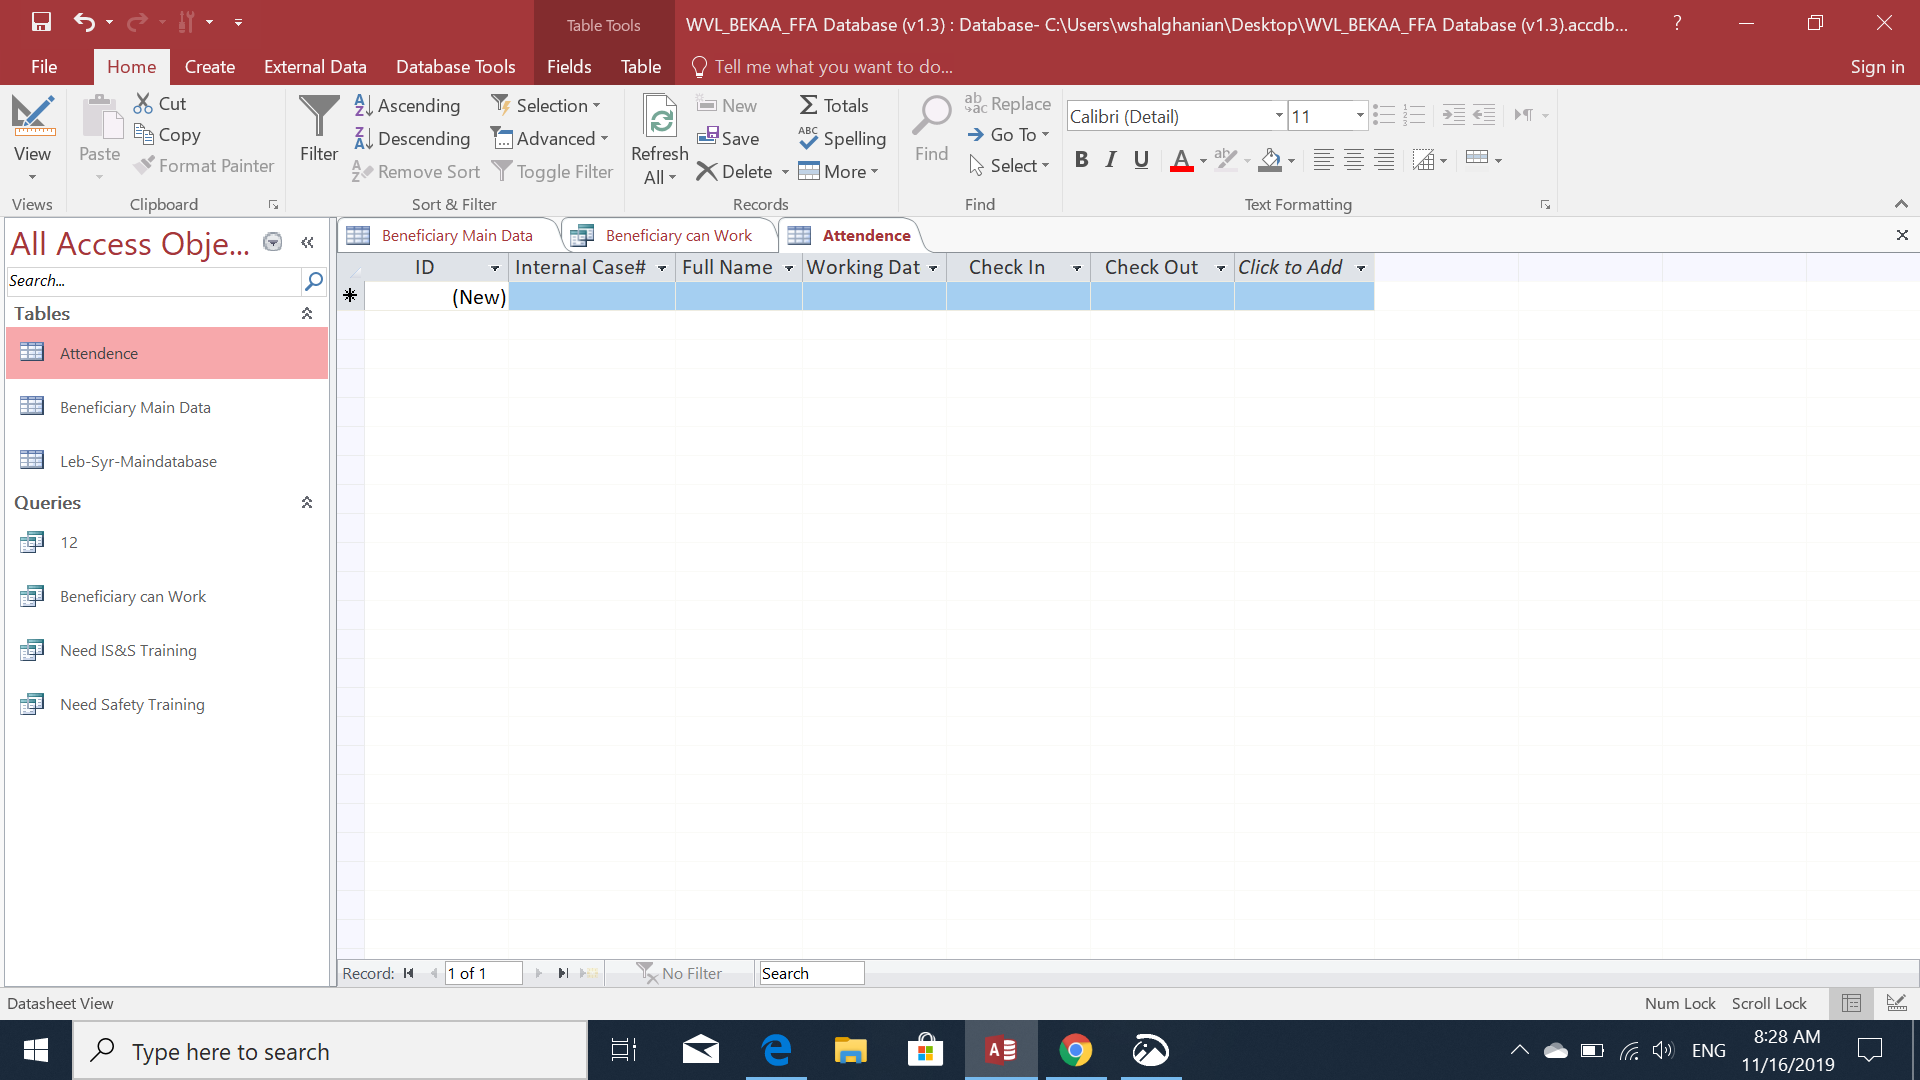Open the Create ribbon tab
Viewport: 1920px width, 1080px height.
(209, 67)
